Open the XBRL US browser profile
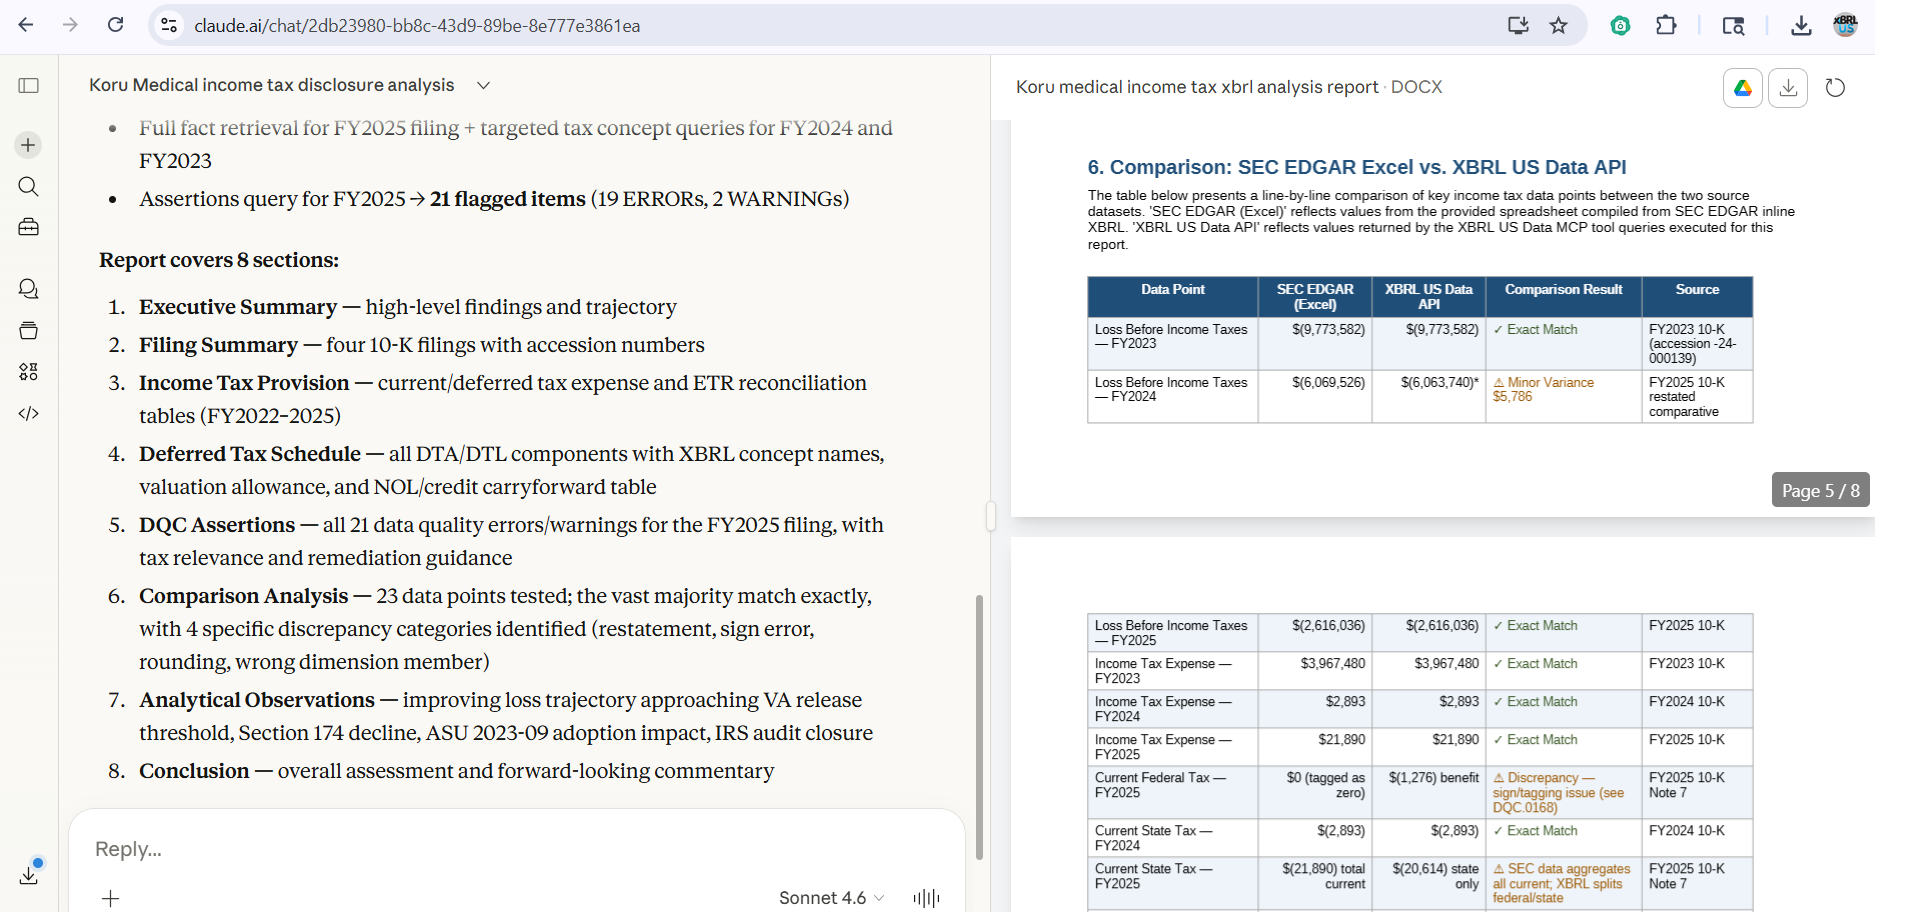The width and height of the screenshot is (1911, 912). (x=1845, y=26)
